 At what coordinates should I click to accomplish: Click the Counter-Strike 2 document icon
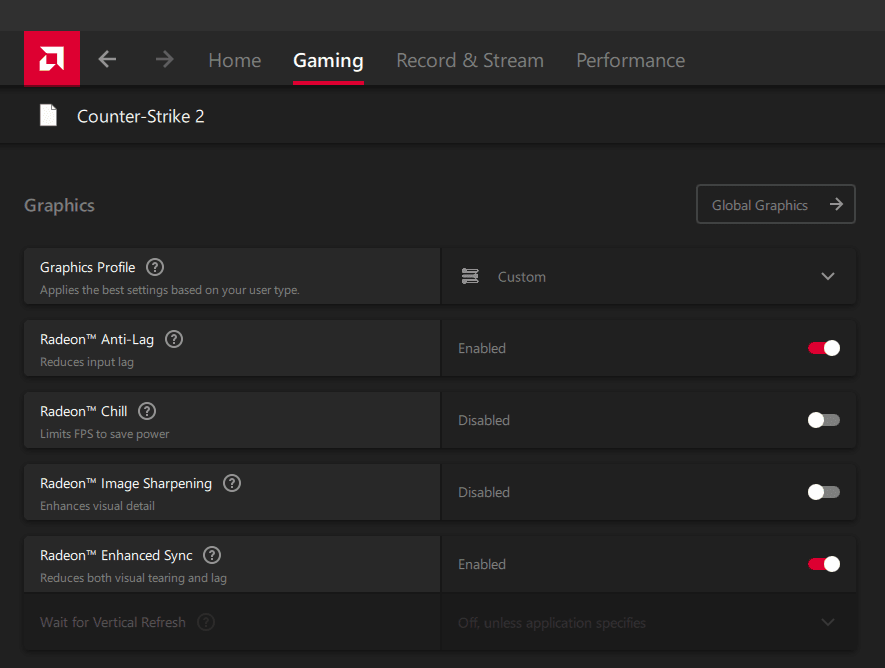(48, 115)
